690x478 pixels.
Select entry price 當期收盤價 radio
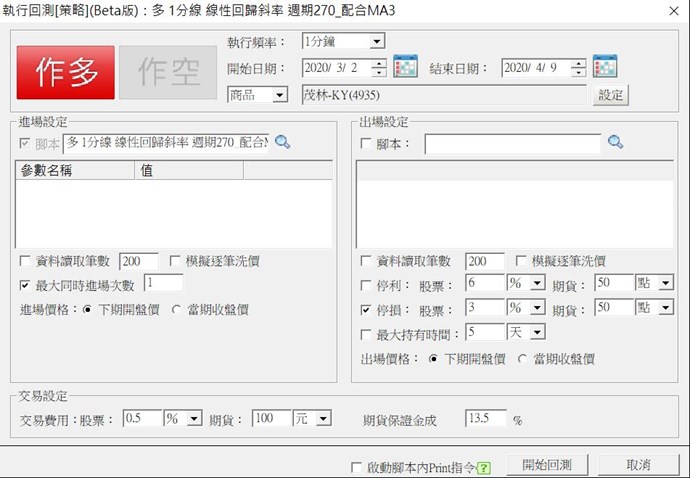pyautogui.click(x=176, y=310)
